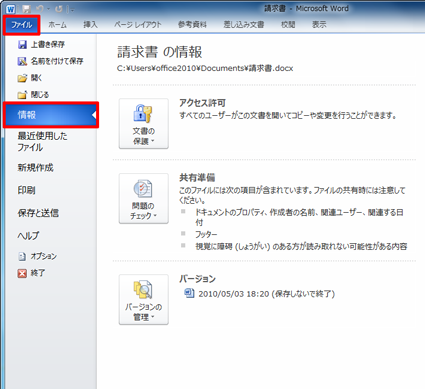The height and width of the screenshot is (389, 425).
Task: Switch to the 表示 tab
Action: click(x=319, y=25)
